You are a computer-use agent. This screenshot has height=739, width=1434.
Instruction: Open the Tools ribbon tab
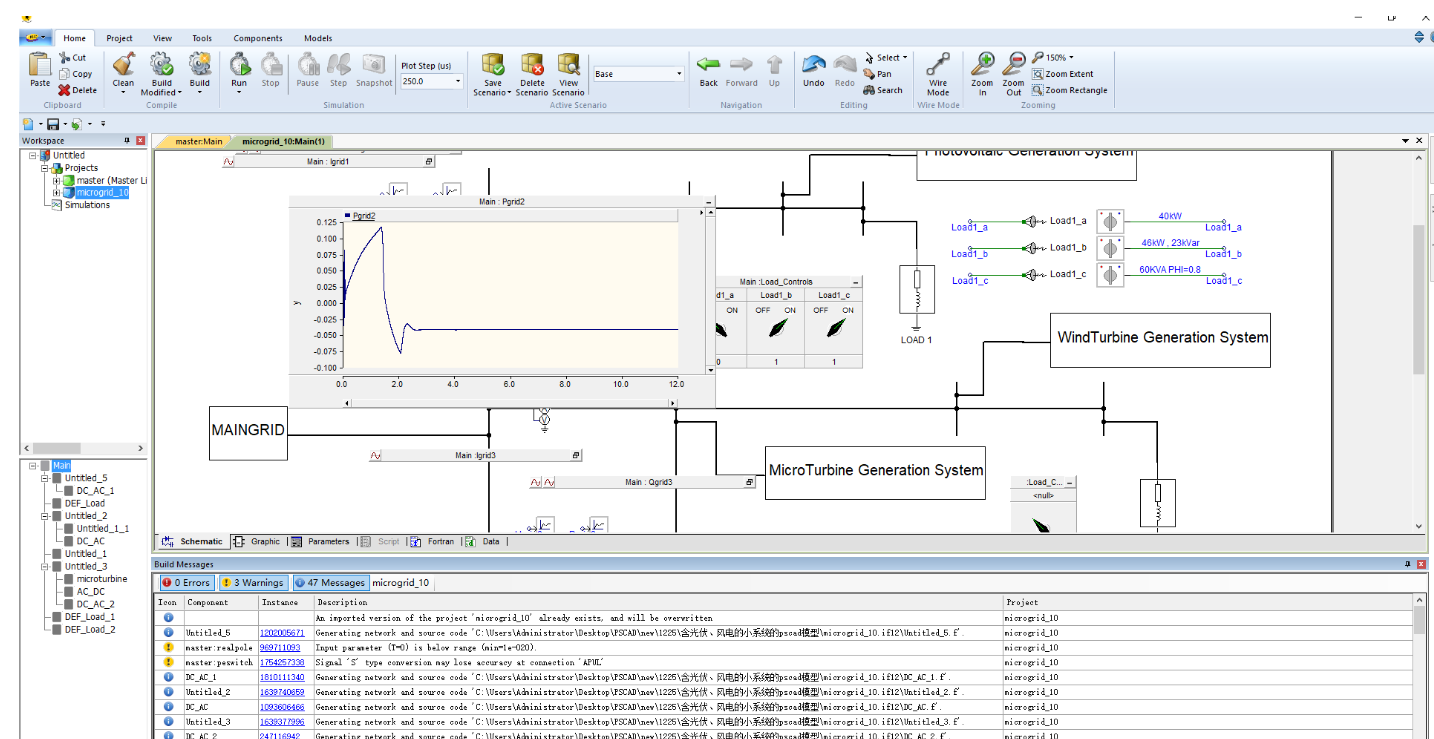(202, 38)
